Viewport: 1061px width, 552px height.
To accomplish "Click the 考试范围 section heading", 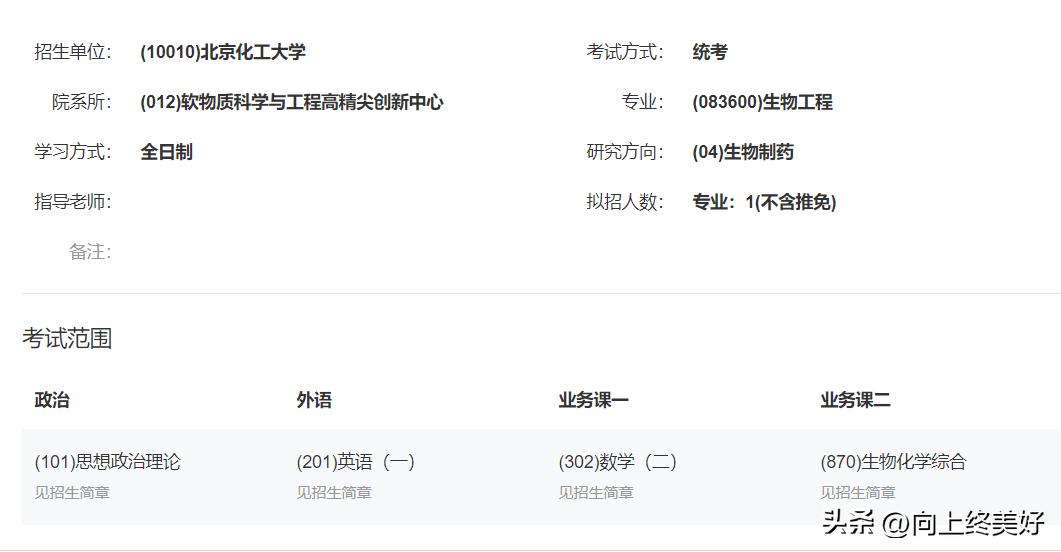I will tap(67, 338).
